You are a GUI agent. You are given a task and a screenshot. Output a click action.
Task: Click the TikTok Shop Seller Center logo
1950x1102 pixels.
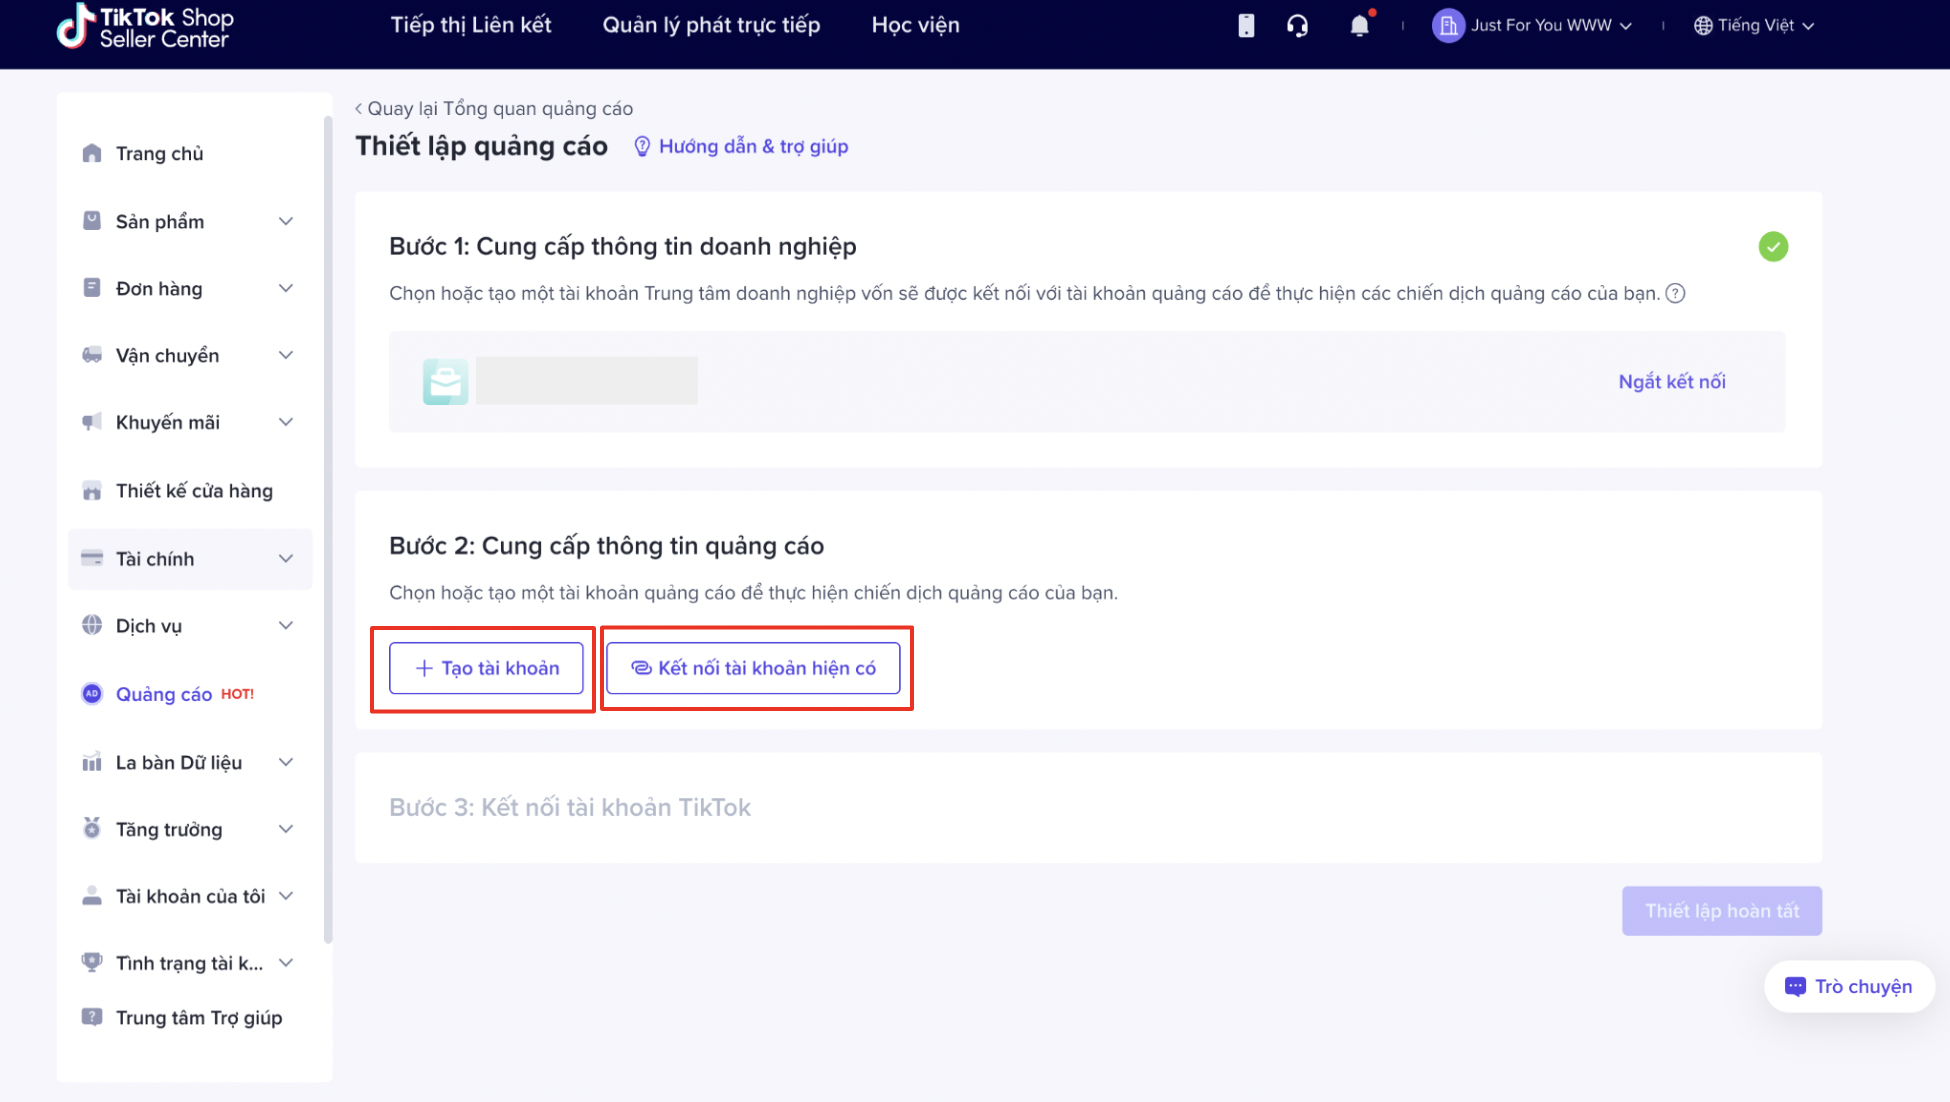(x=145, y=27)
